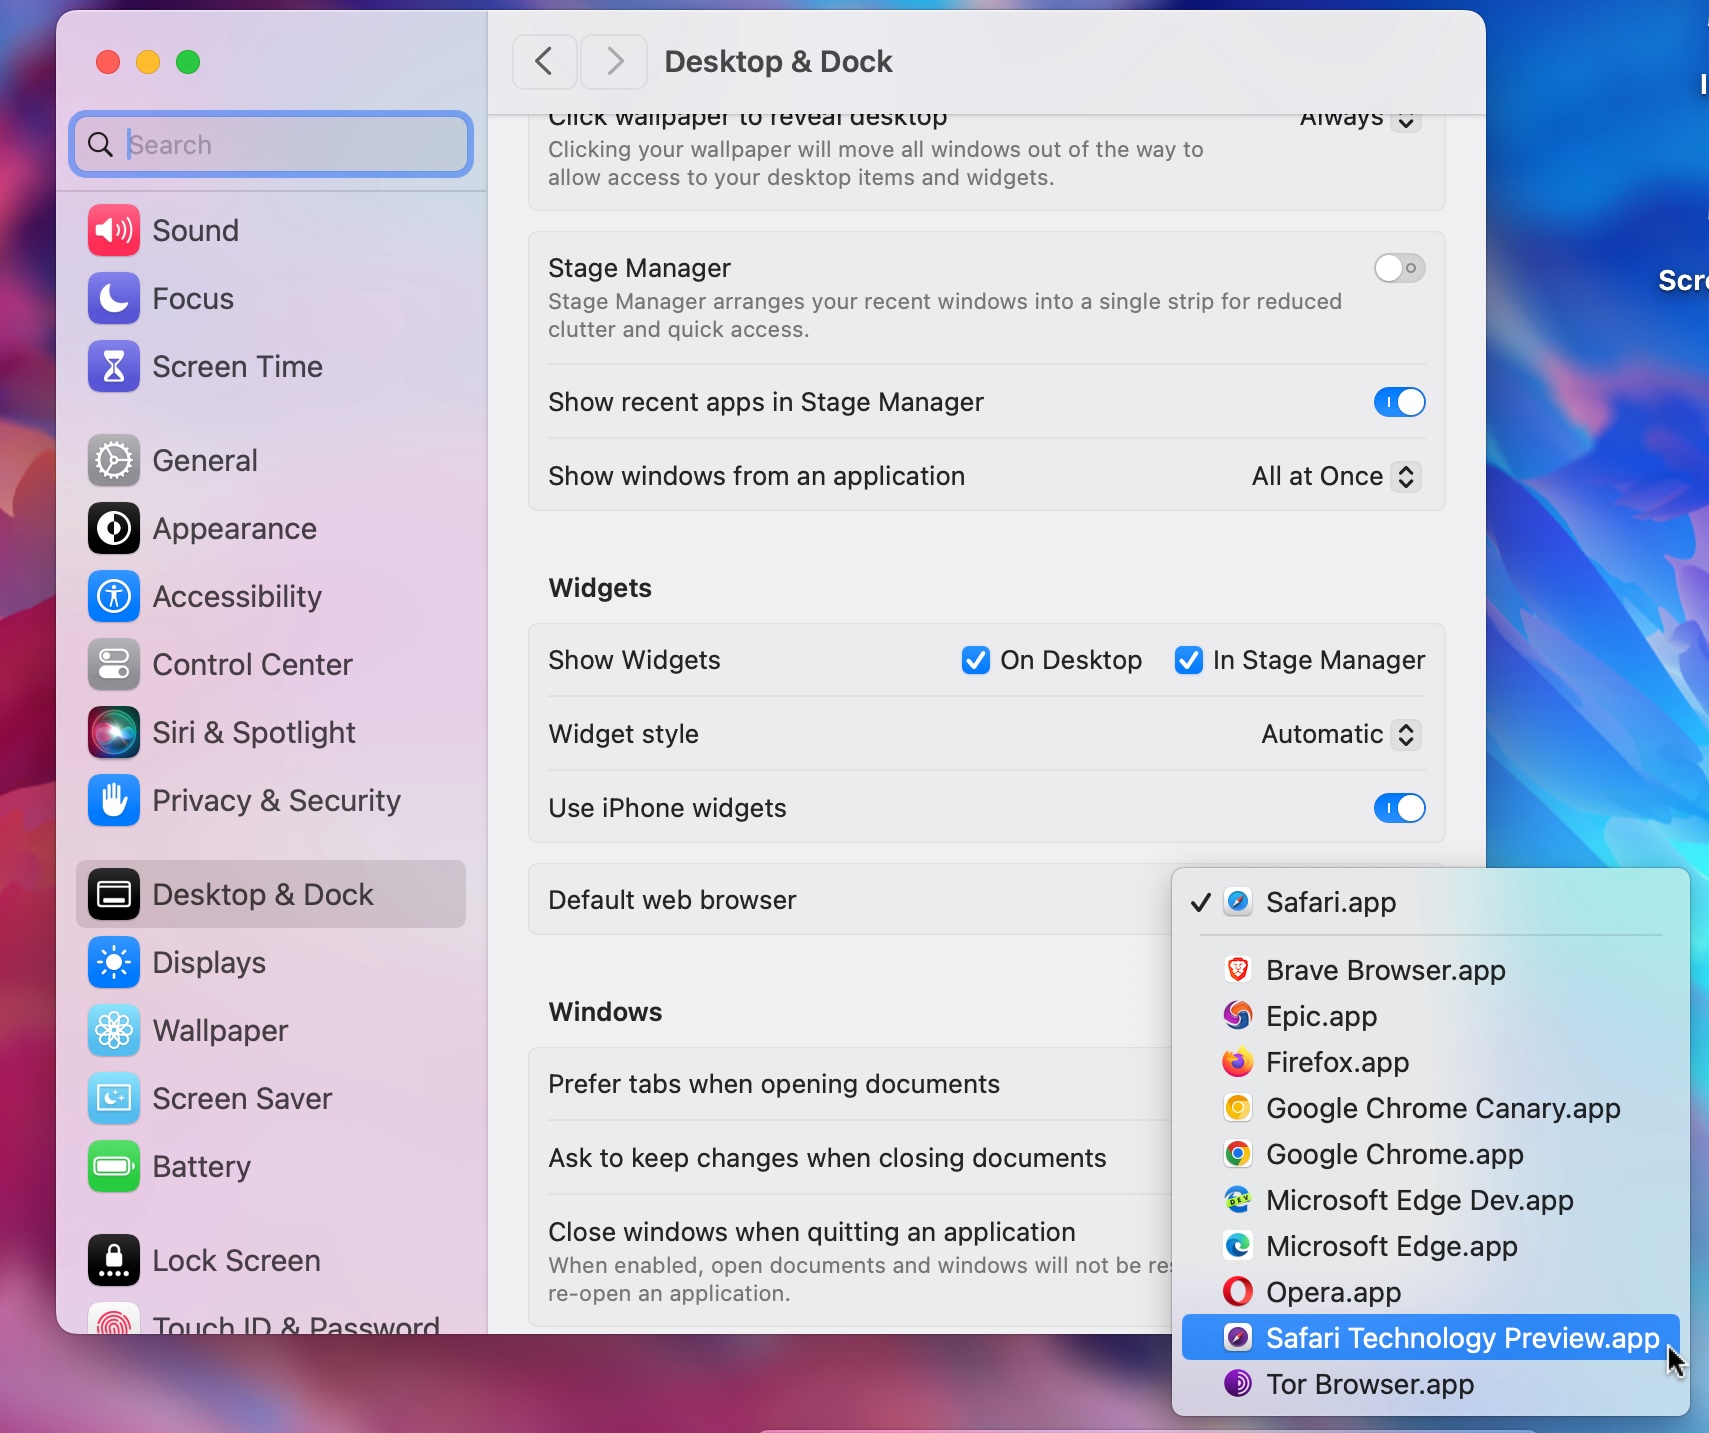Enable the Stage Manager toggle
Screen dimensions: 1709x1433
(1398, 268)
